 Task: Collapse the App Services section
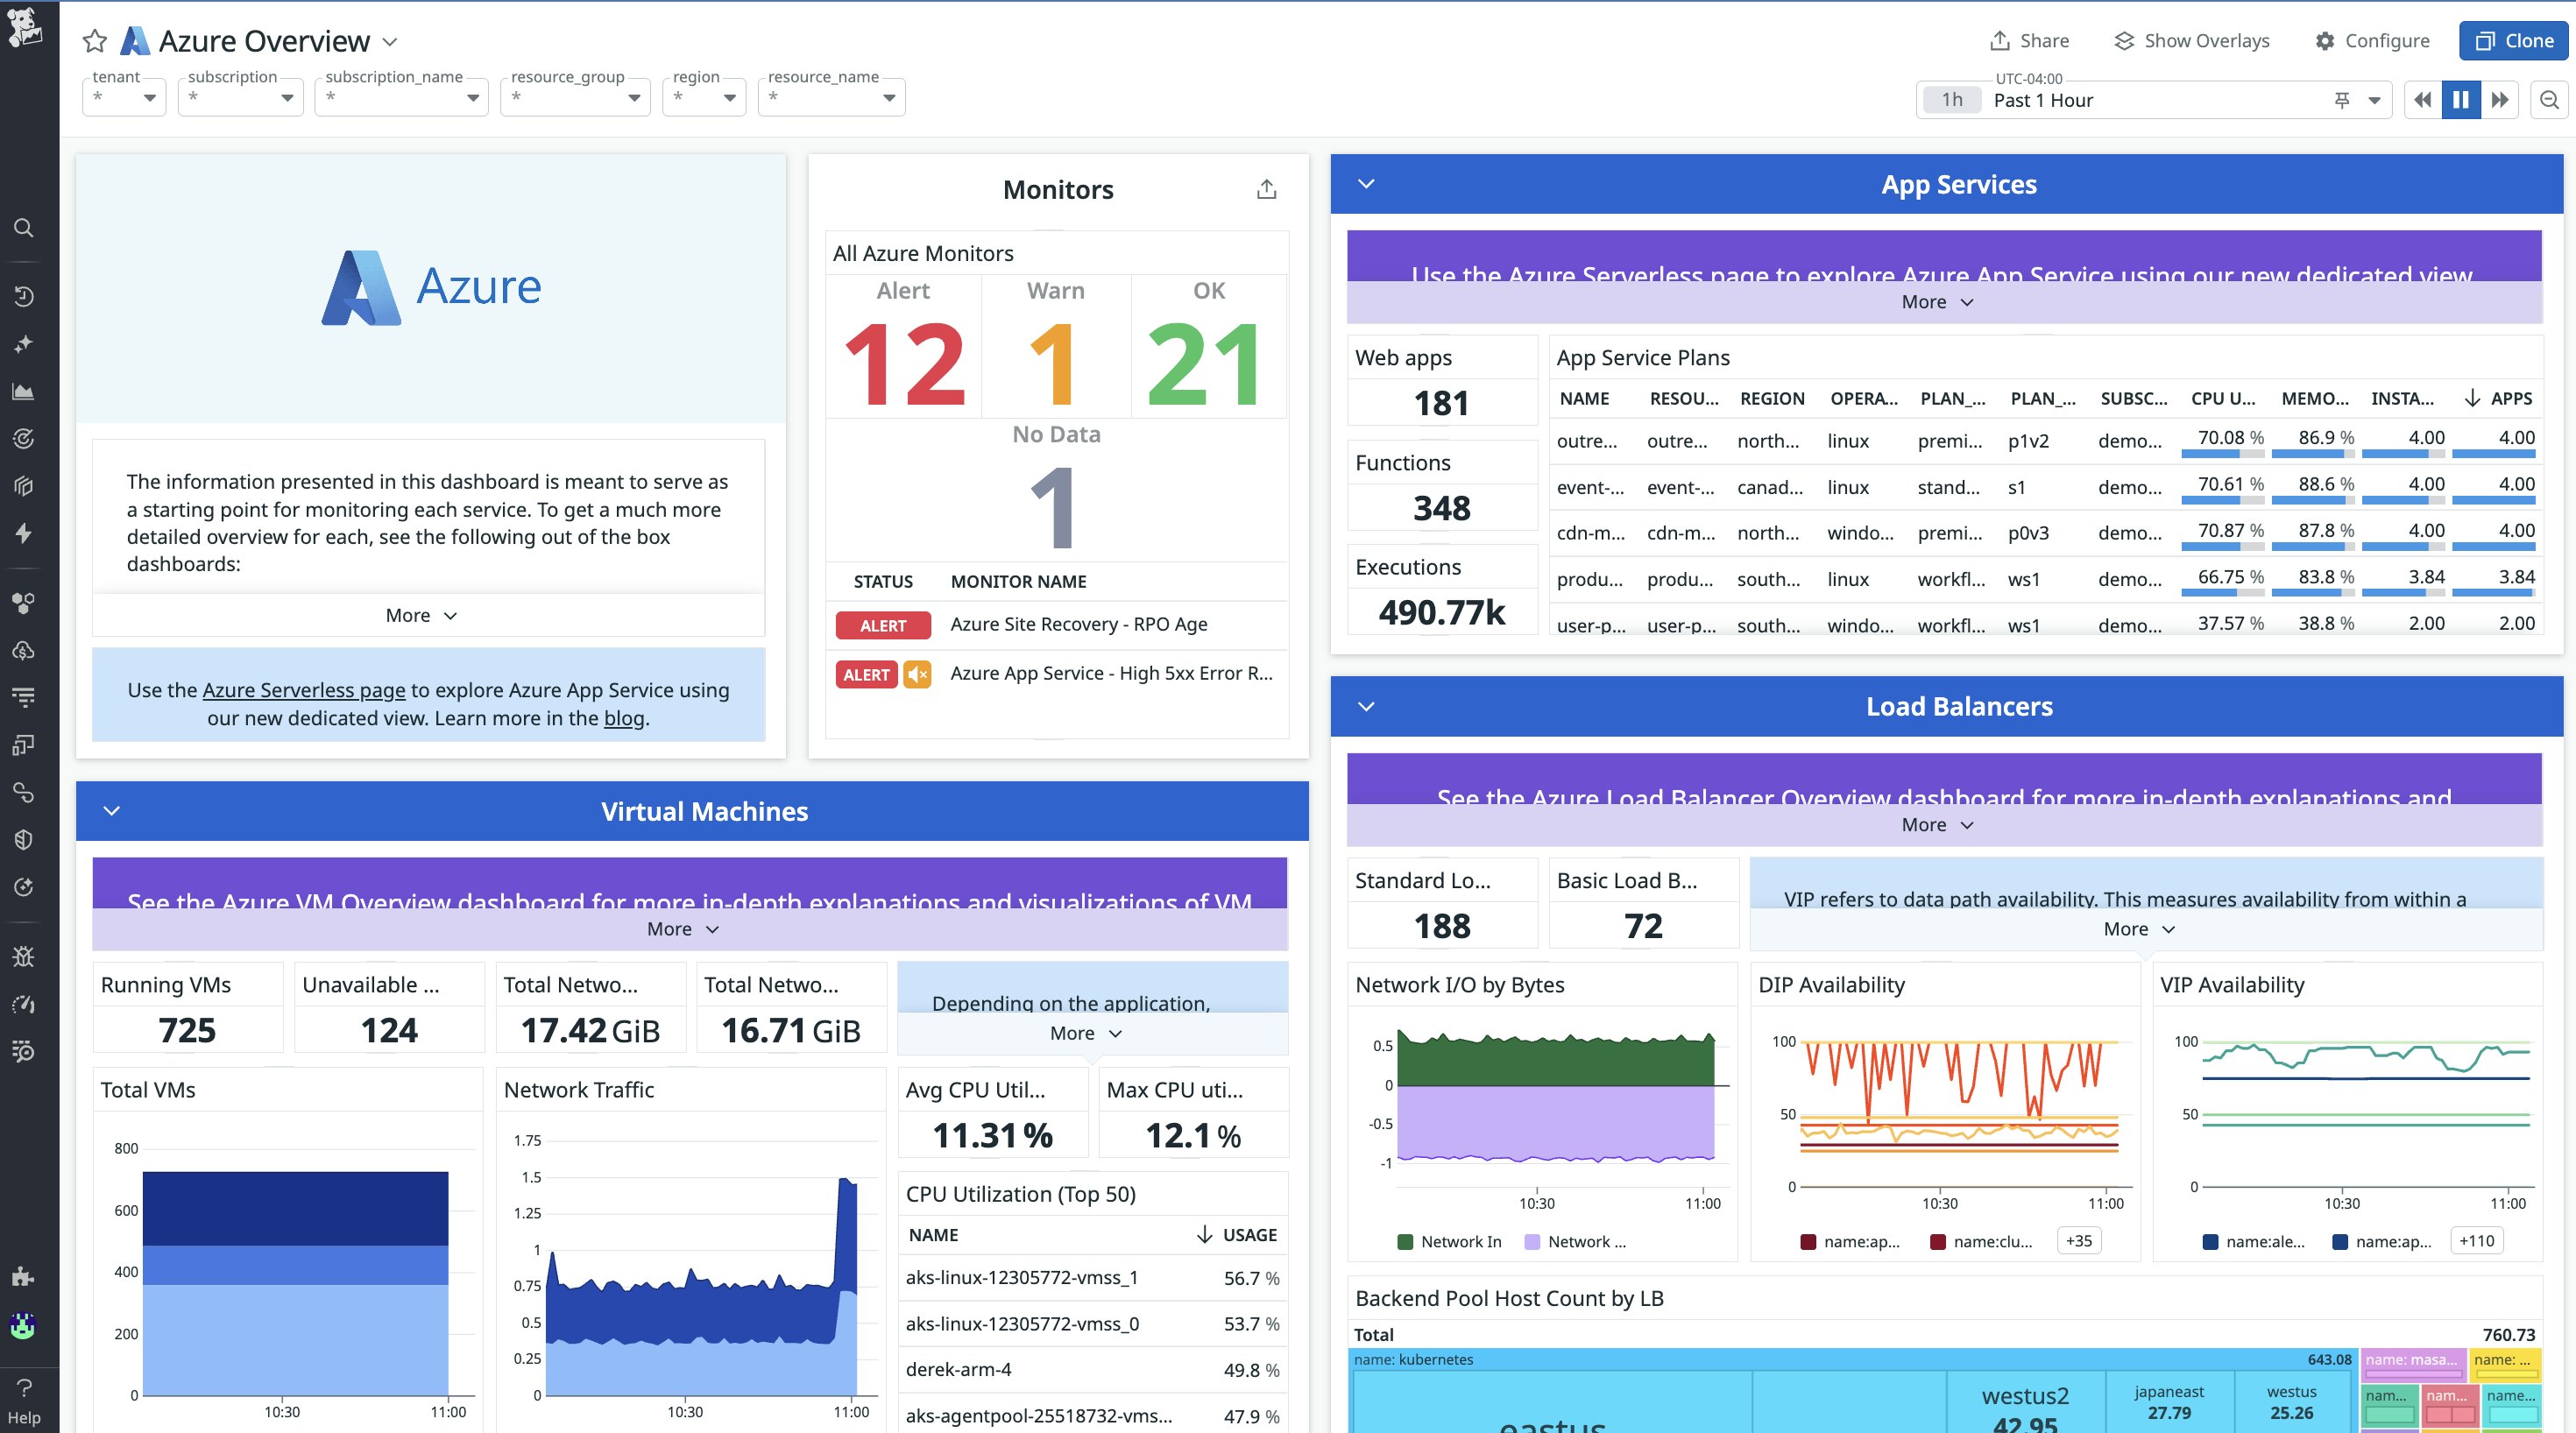(x=1366, y=184)
